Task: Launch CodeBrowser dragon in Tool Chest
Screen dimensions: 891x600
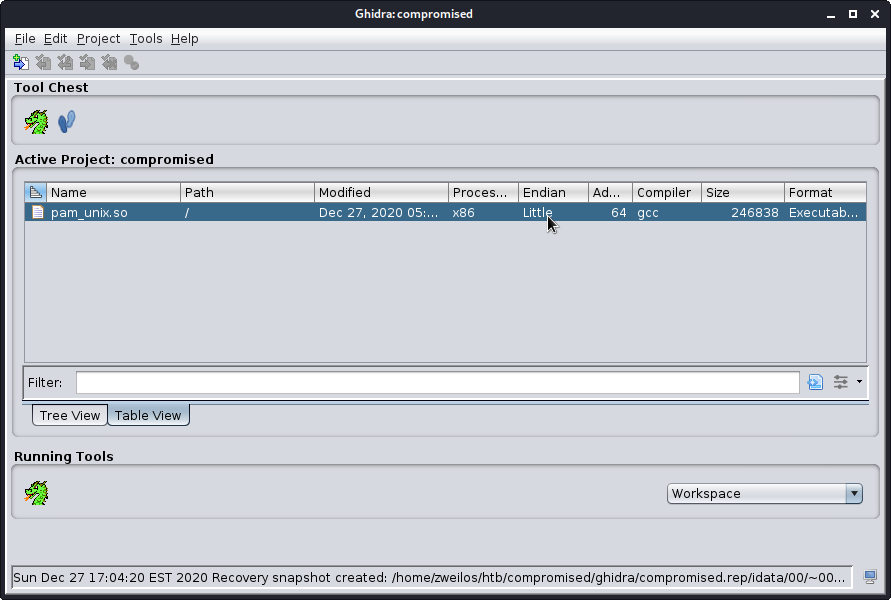Action: point(36,122)
